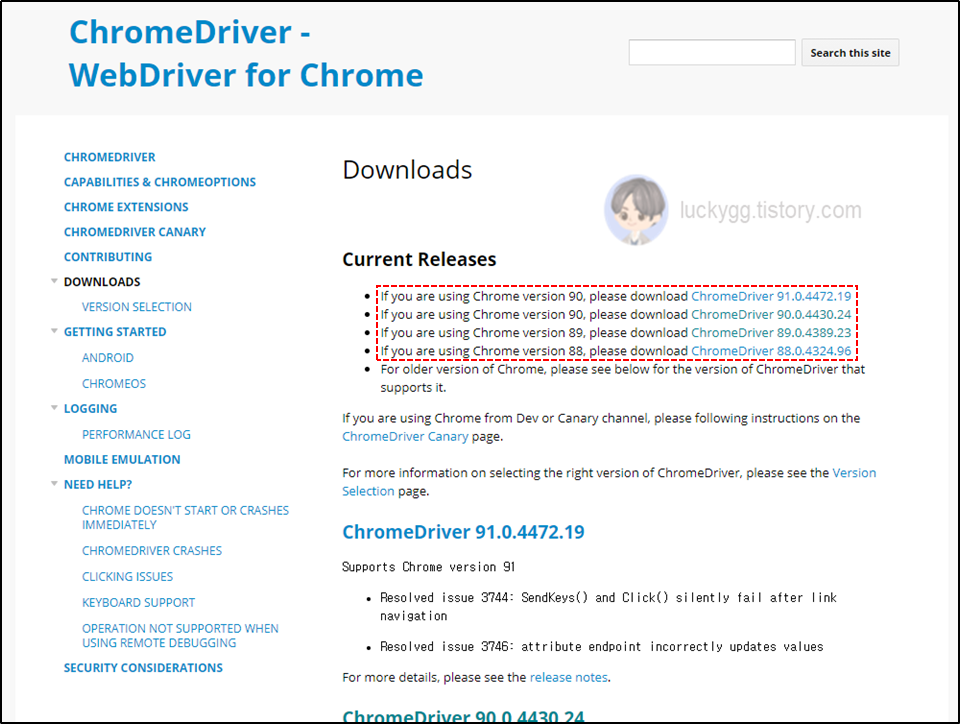Open the ChromeOS sub-page
The image size is (960, 724).
[114, 384]
